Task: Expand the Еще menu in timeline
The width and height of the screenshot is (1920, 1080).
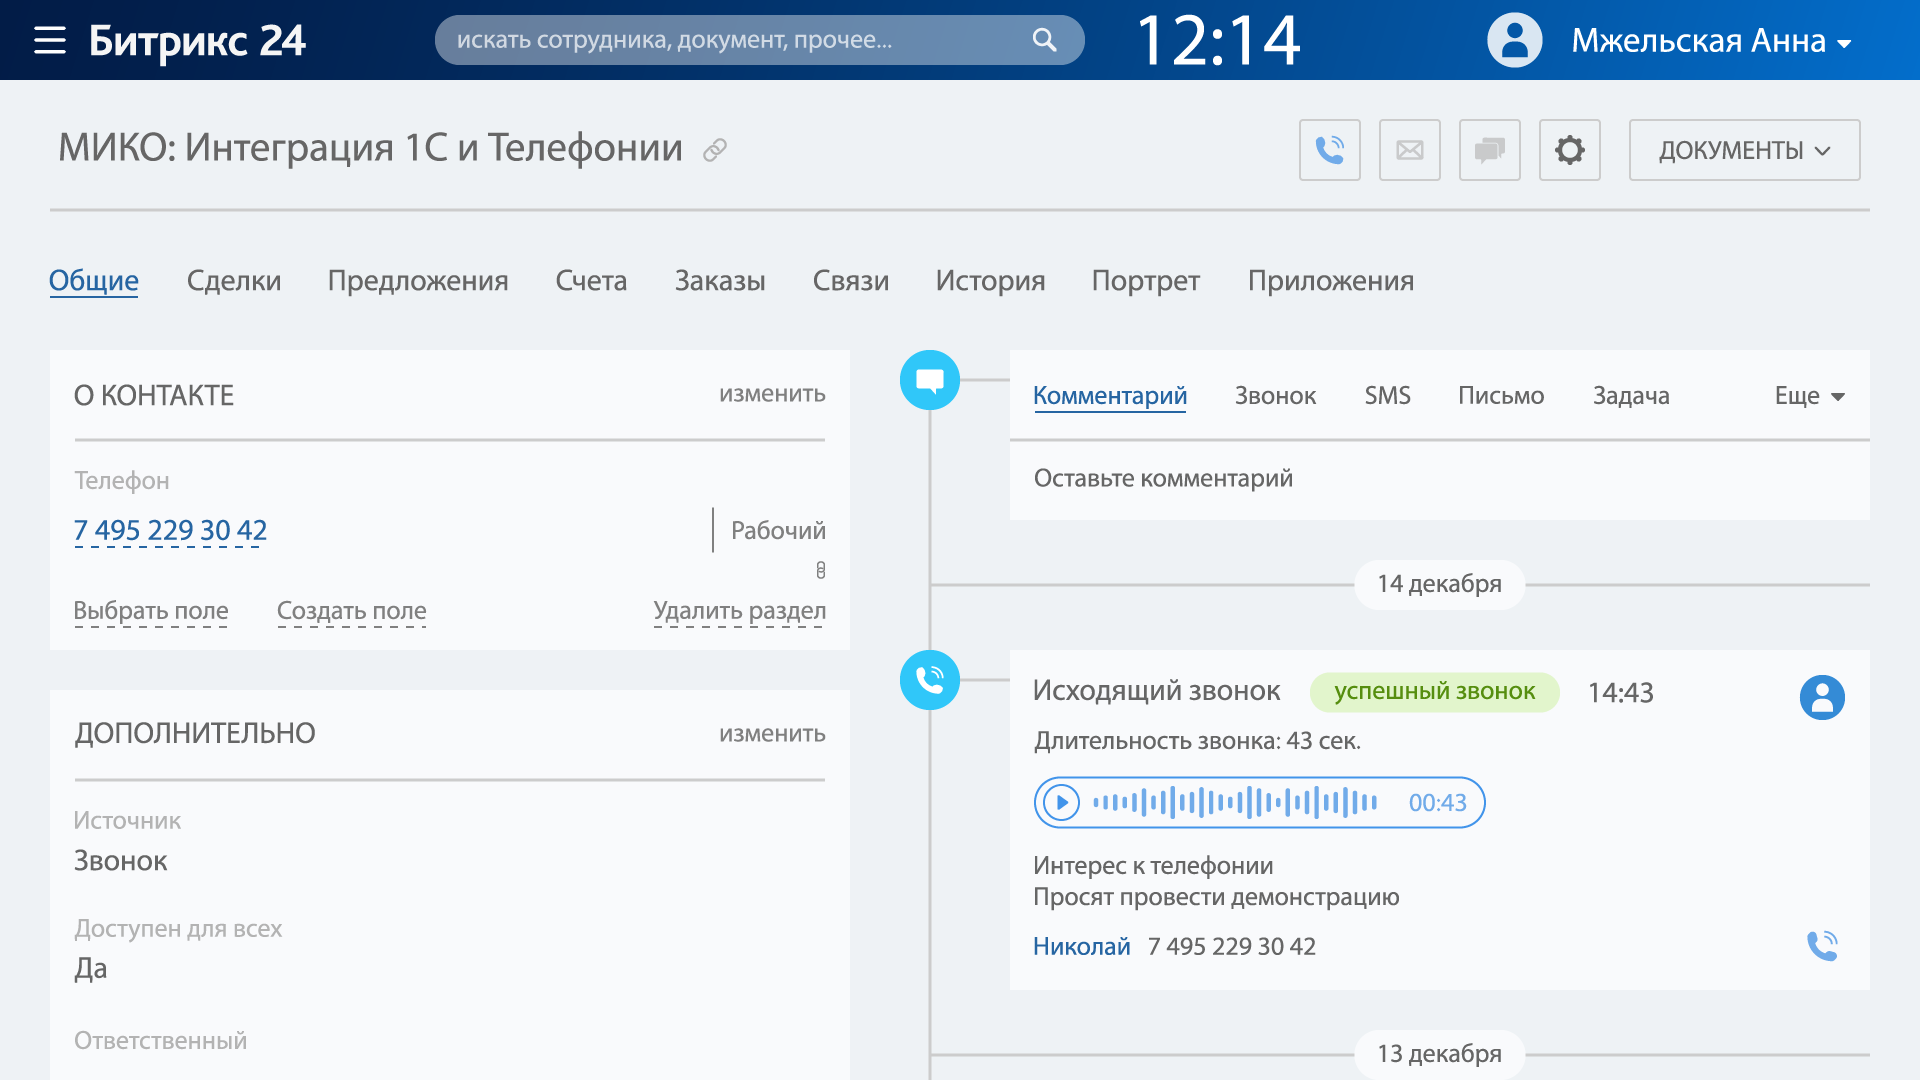Action: tap(1809, 396)
